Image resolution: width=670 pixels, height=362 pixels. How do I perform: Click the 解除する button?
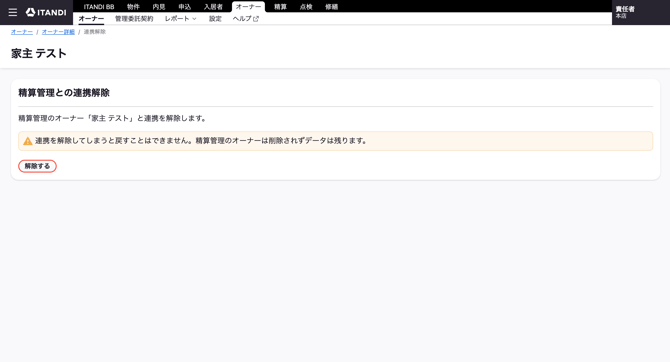(37, 166)
